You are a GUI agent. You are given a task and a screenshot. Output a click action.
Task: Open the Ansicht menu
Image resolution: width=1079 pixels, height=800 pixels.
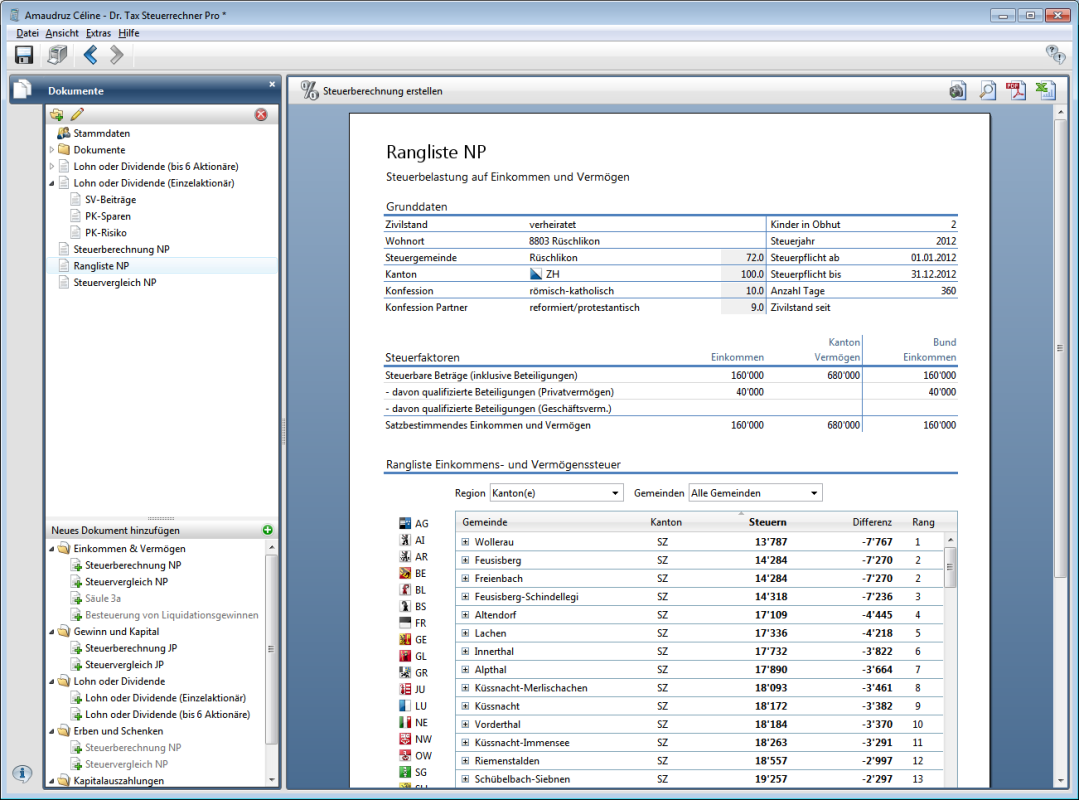click(62, 33)
